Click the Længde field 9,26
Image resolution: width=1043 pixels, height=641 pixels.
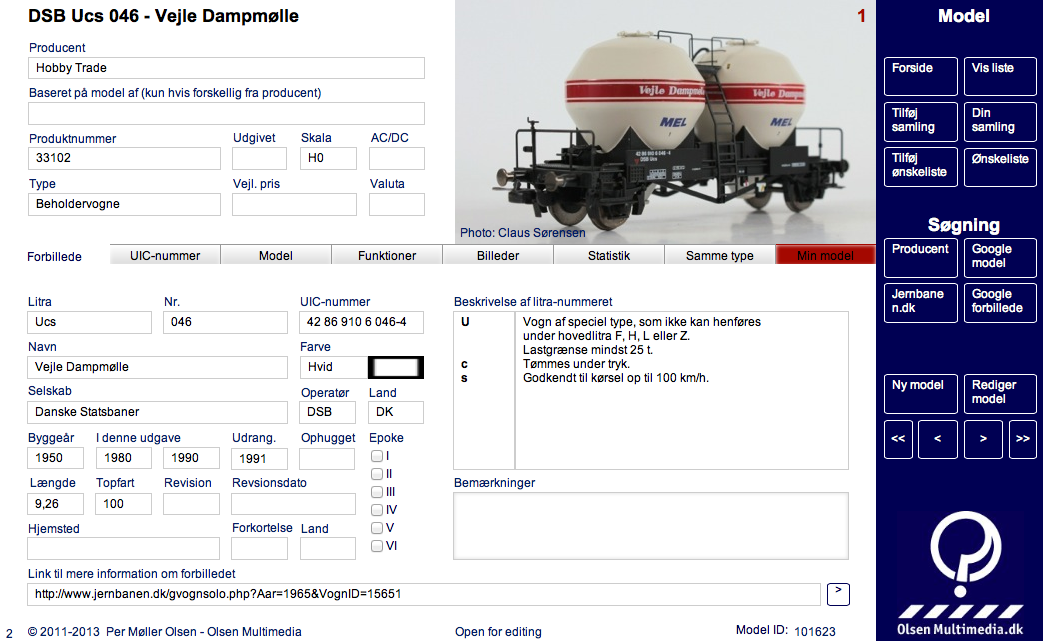pos(56,504)
